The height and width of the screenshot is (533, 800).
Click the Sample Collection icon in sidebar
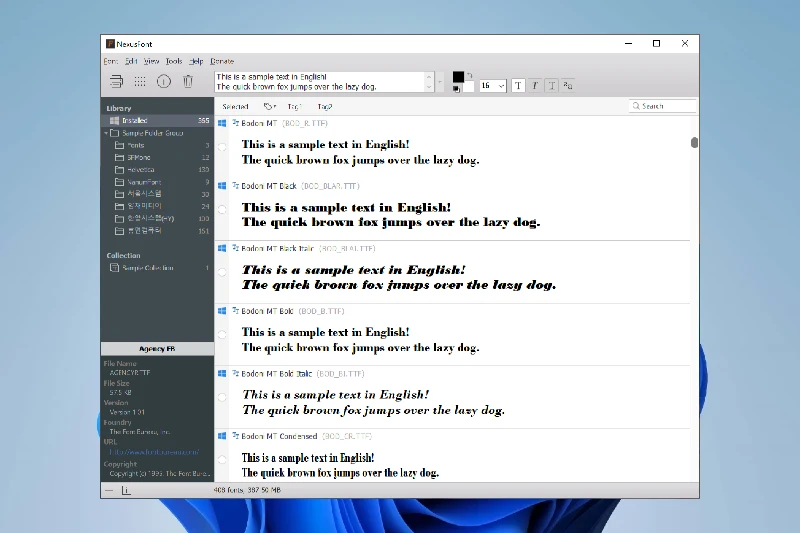(114, 268)
